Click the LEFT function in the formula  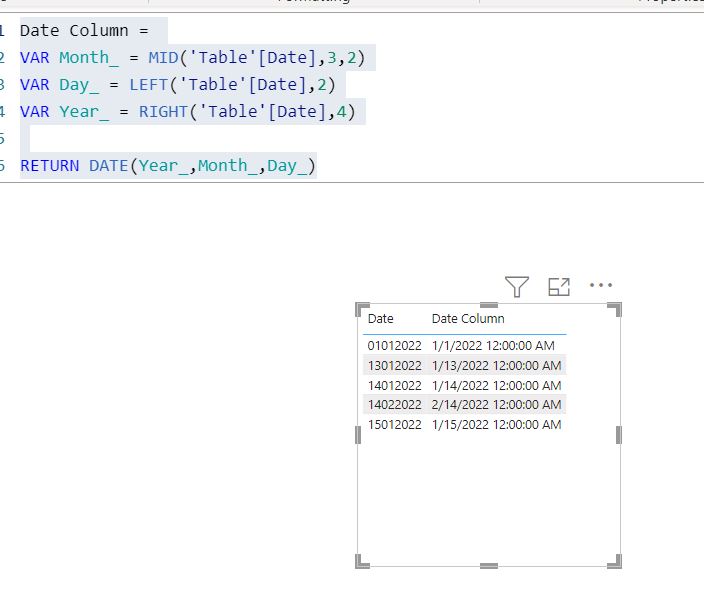[149, 84]
